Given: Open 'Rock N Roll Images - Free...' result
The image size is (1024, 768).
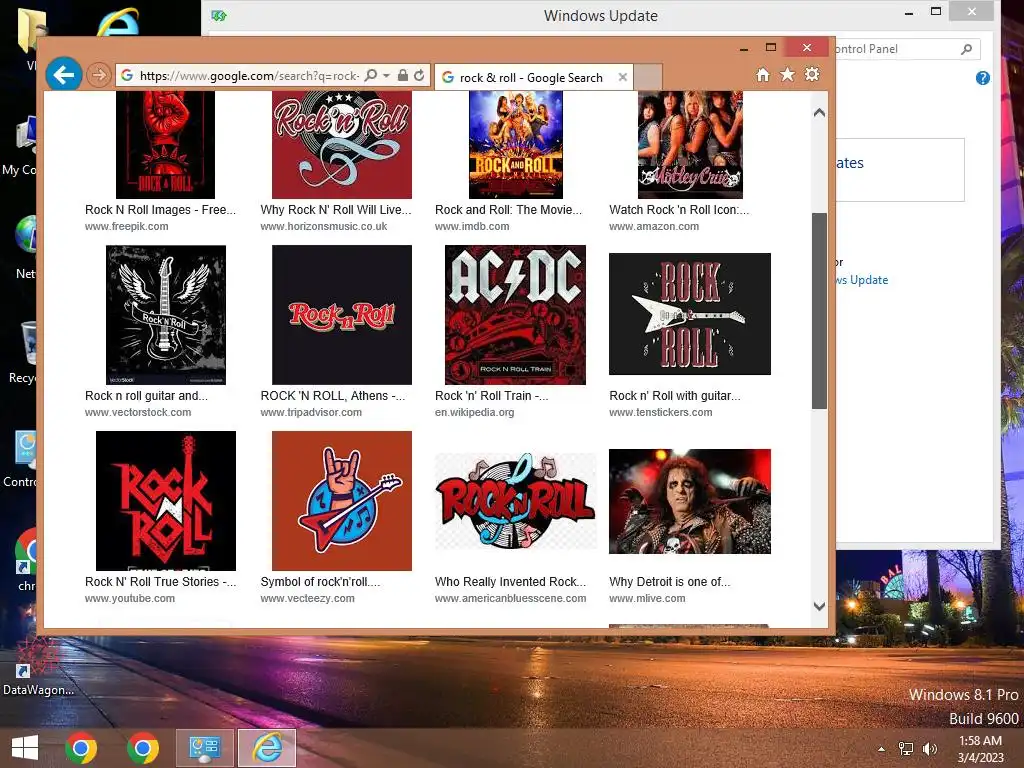Looking at the screenshot, I should click(x=160, y=210).
